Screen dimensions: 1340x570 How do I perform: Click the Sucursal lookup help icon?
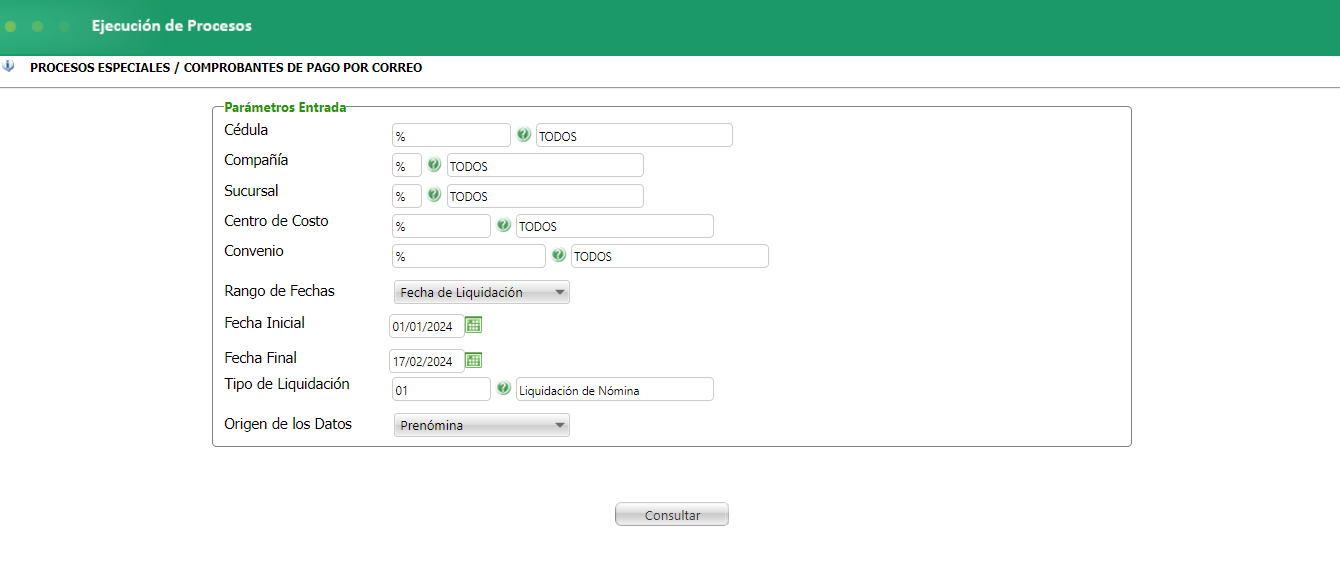434,195
